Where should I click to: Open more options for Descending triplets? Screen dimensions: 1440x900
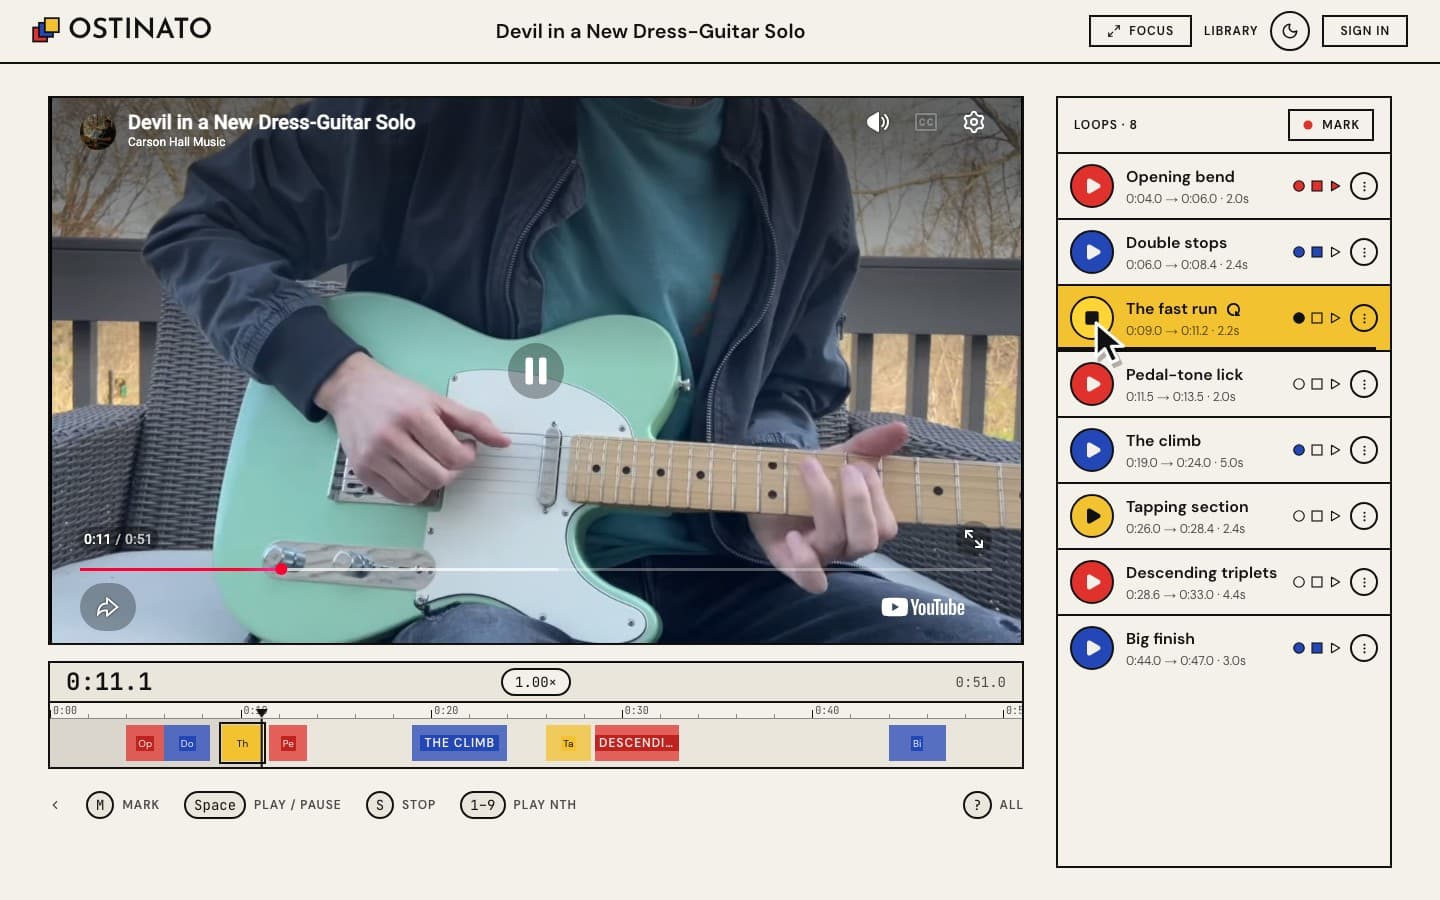(x=1364, y=582)
